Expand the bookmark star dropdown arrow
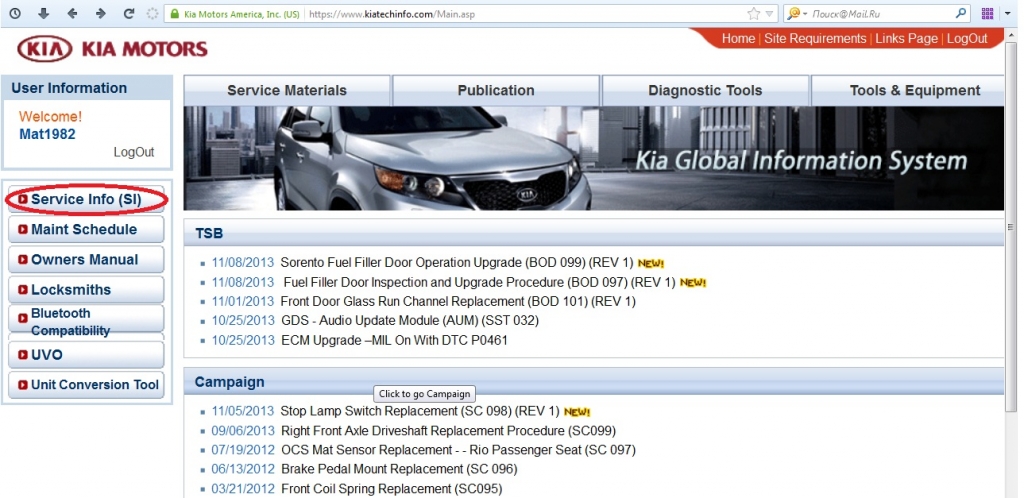Viewport: 1024px width, 498px height. [769, 14]
